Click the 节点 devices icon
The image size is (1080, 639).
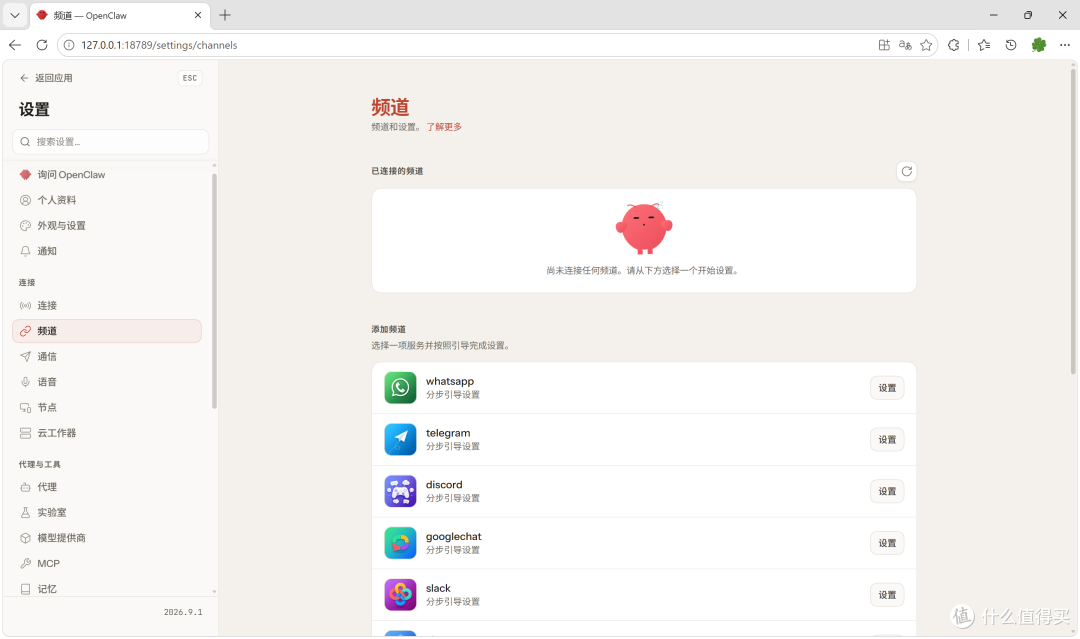[x=25, y=408]
